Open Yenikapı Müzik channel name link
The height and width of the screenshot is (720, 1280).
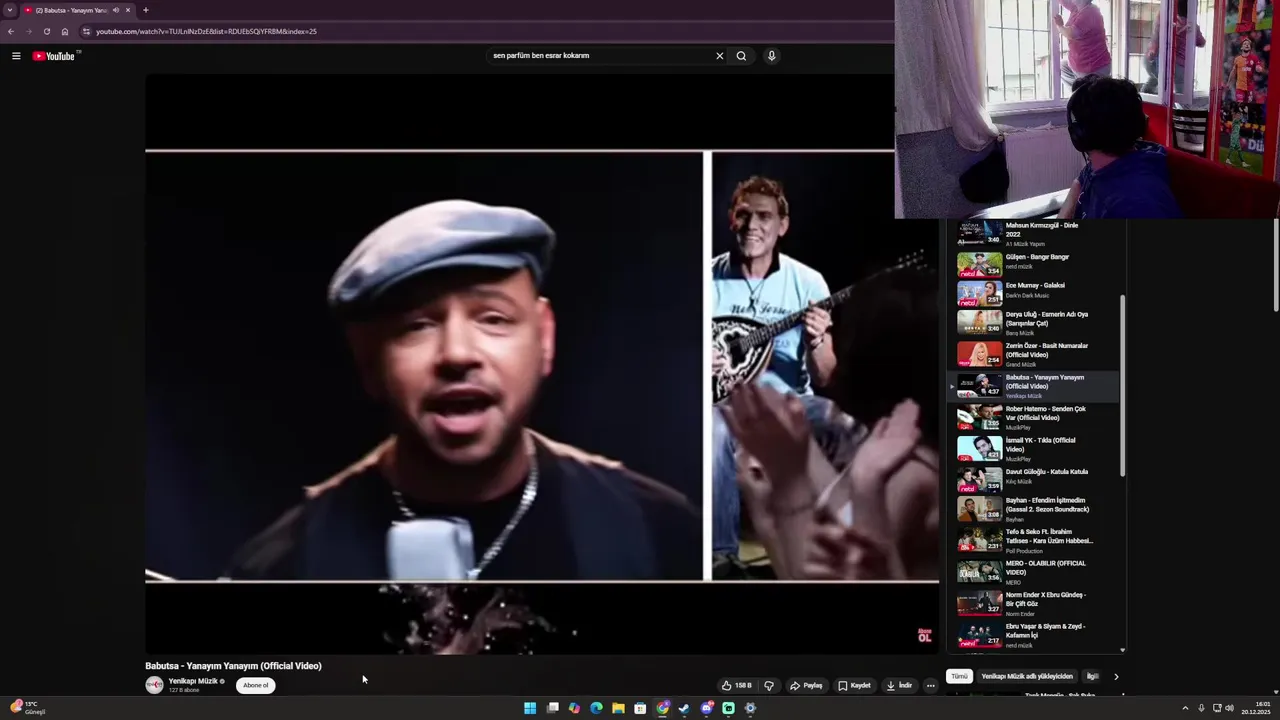click(x=193, y=681)
